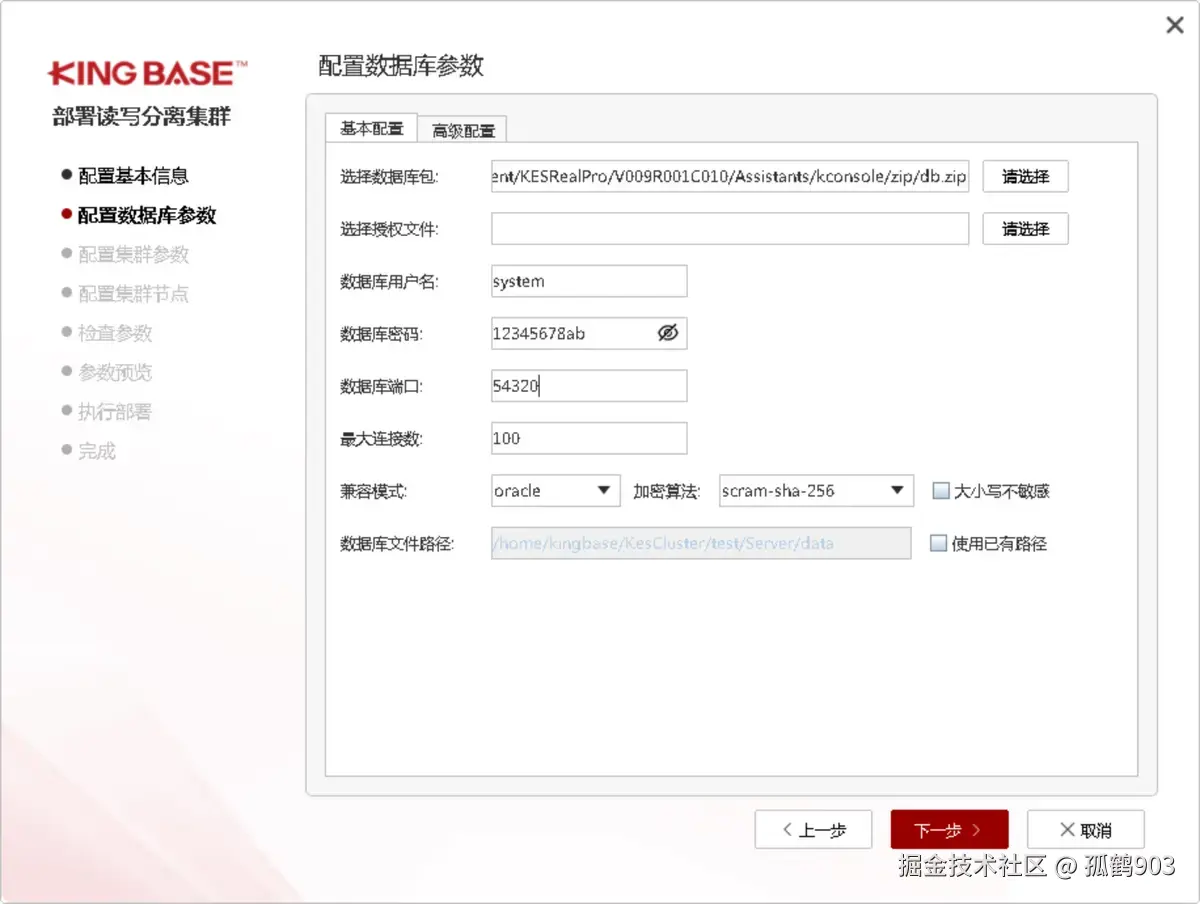Enable the 大小写不敏感 checkbox
This screenshot has width=1200, height=904.
point(940,491)
